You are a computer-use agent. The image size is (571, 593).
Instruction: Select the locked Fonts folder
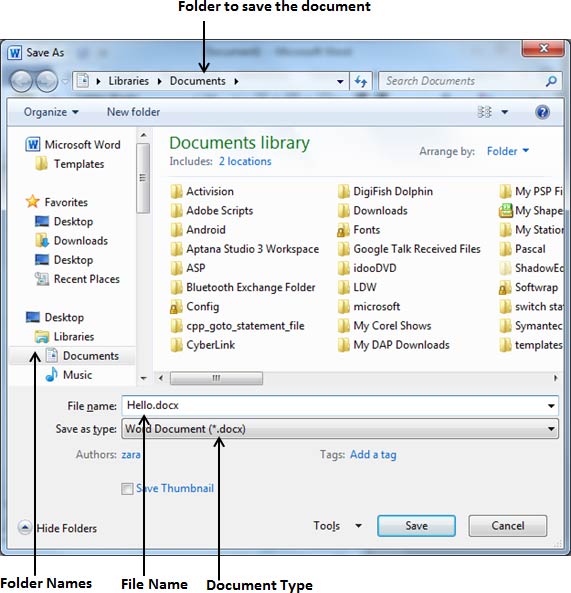(358, 230)
